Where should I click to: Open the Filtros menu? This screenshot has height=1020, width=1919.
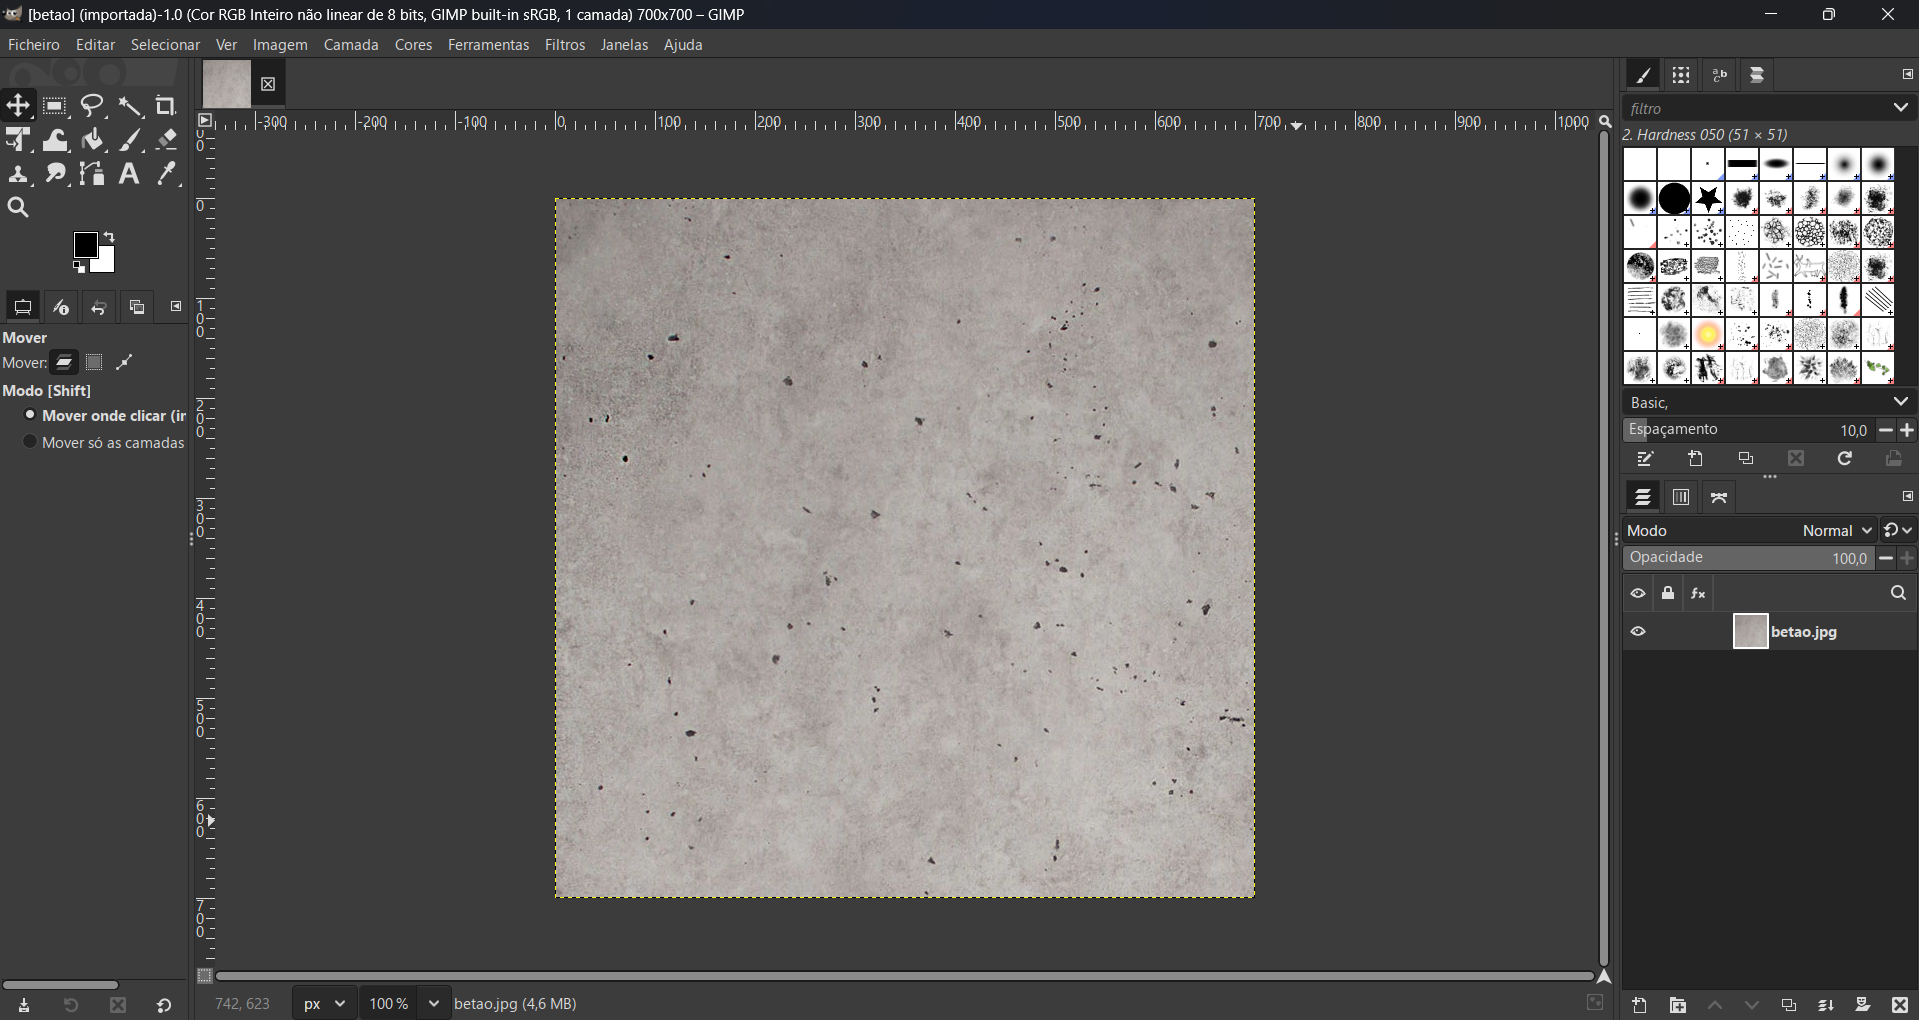click(565, 45)
